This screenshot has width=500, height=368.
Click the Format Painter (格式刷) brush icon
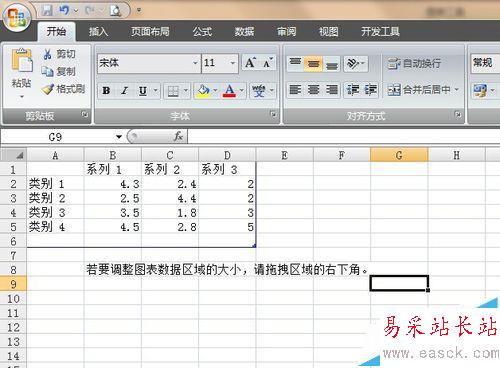coord(48,89)
